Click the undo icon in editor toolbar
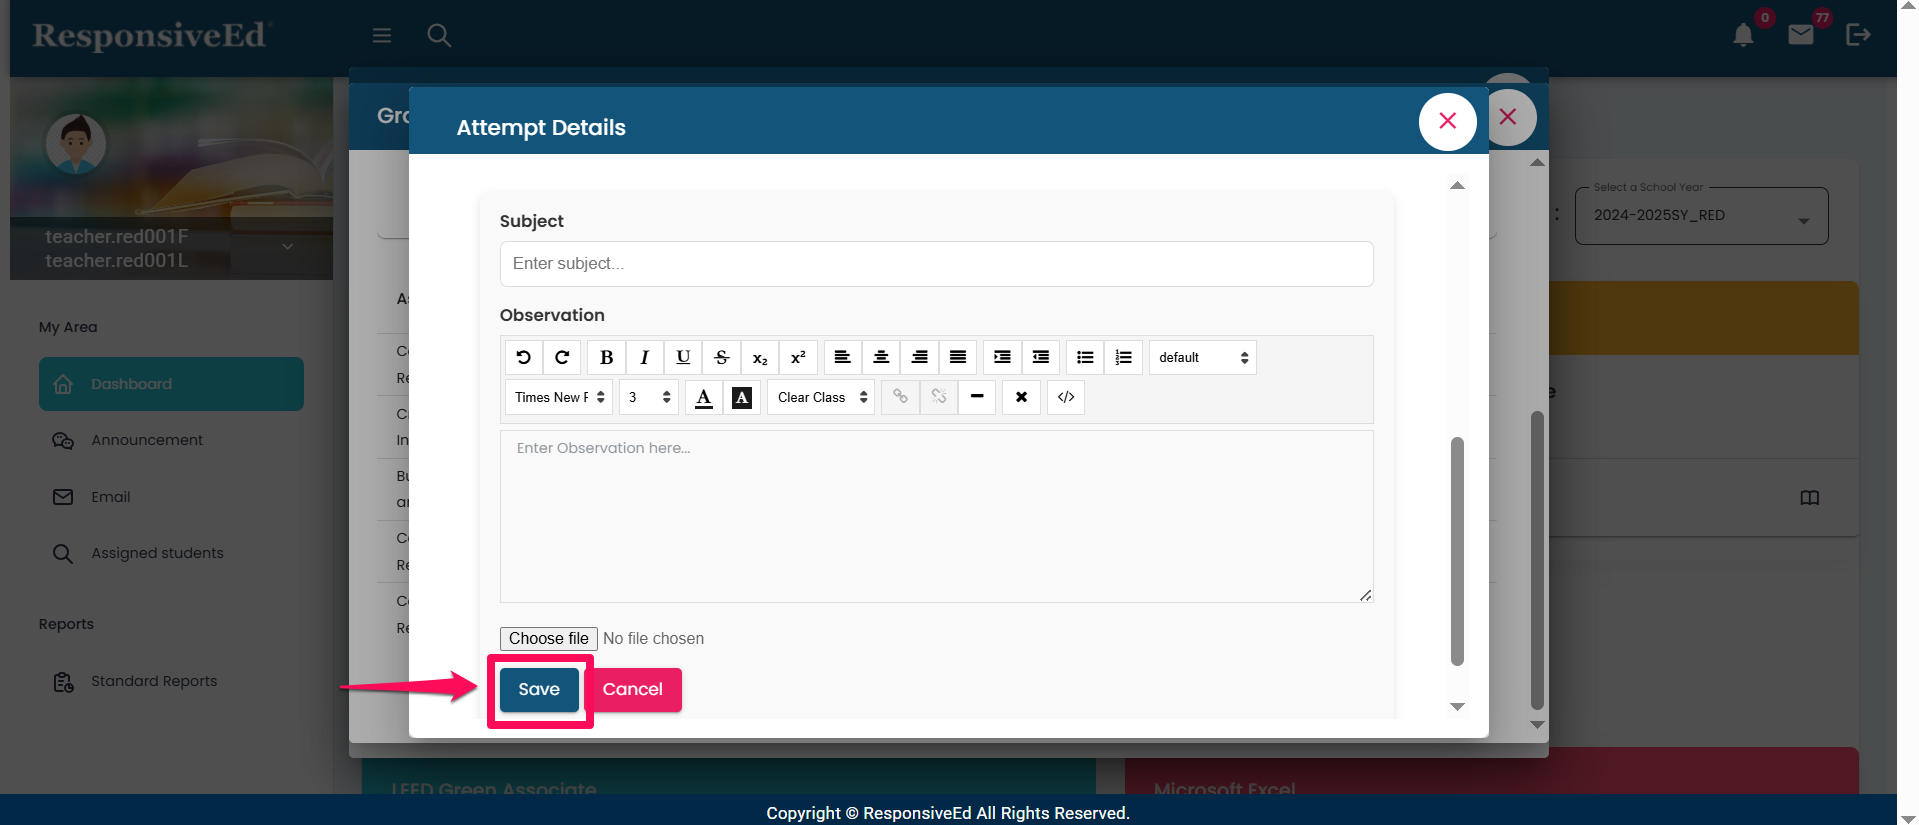This screenshot has height=825, width=1919. 524,357
